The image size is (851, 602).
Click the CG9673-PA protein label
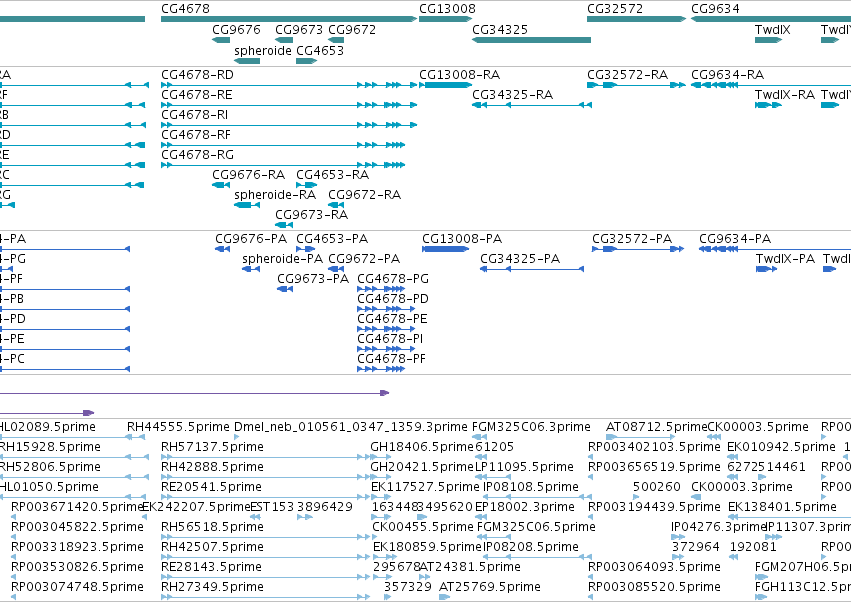pyautogui.click(x=313, y=279)
